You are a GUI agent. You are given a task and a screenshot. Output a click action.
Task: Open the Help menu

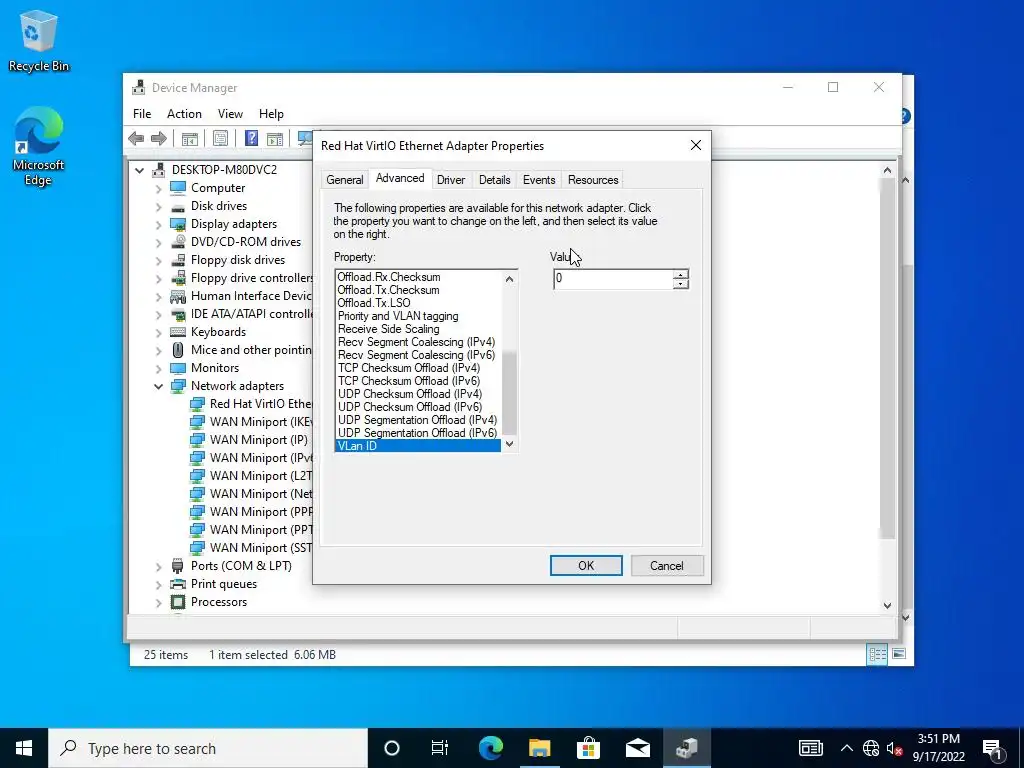coord(271,114)
